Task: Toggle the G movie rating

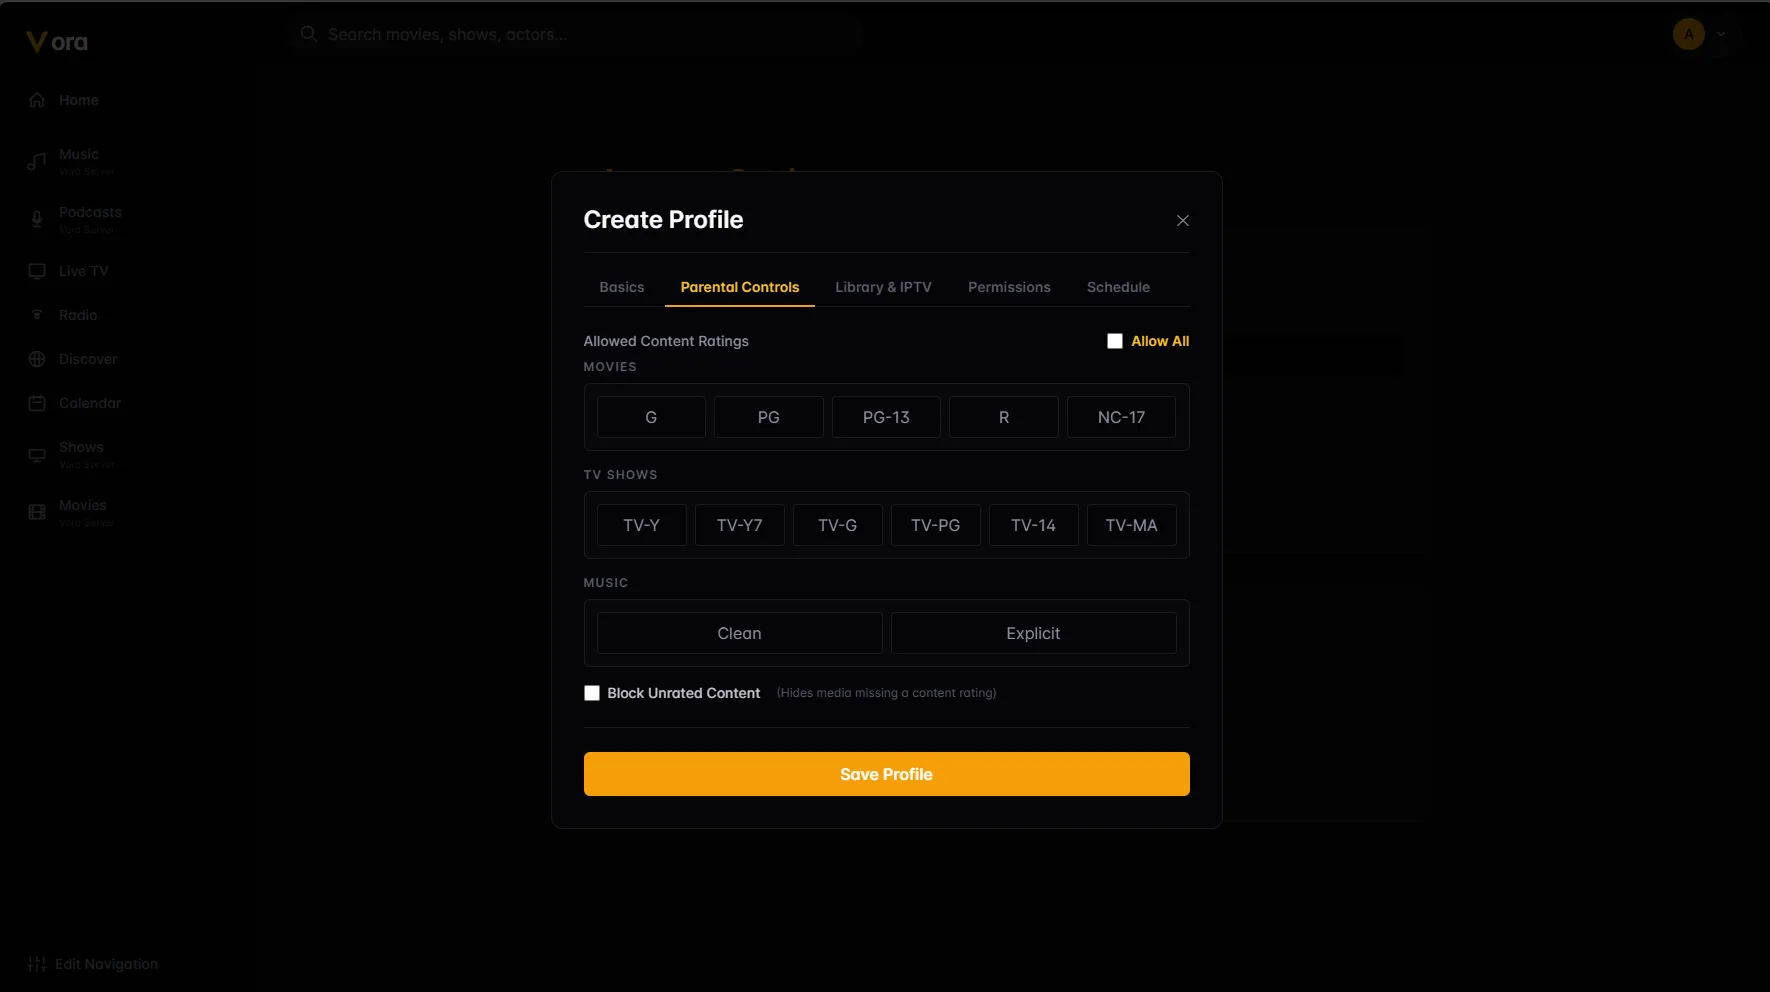Action: point(651,417)
